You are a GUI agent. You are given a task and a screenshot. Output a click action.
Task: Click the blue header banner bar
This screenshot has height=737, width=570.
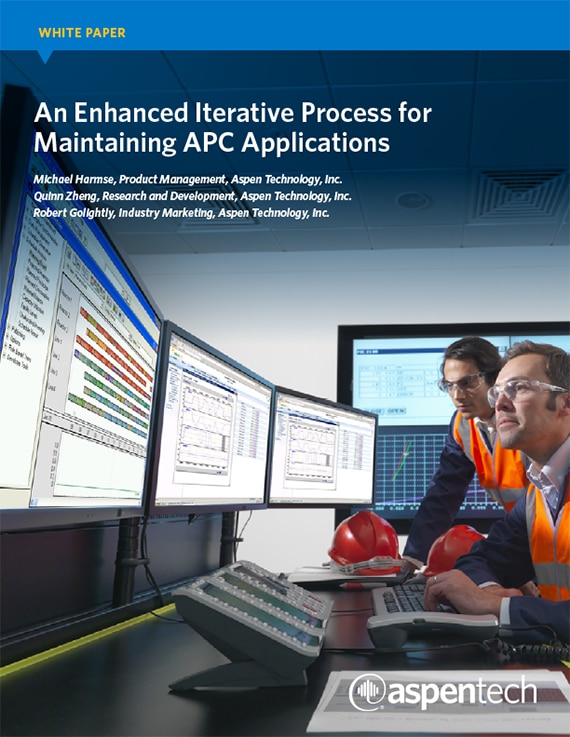point(285,25)
